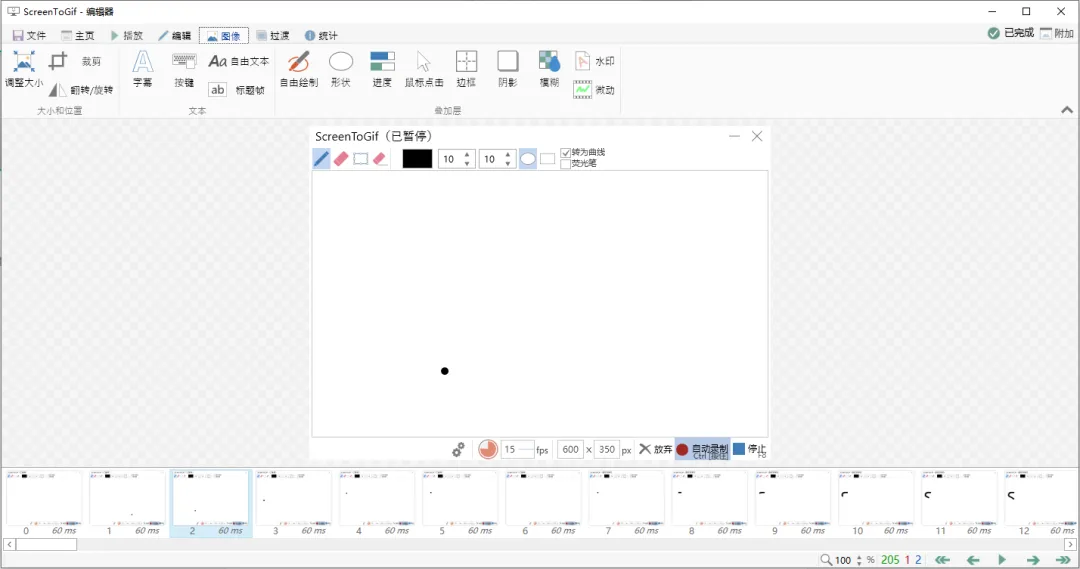Click the timeline scrollbar right arrow
Screen dimensions: 1080x569
point(1070,544)
